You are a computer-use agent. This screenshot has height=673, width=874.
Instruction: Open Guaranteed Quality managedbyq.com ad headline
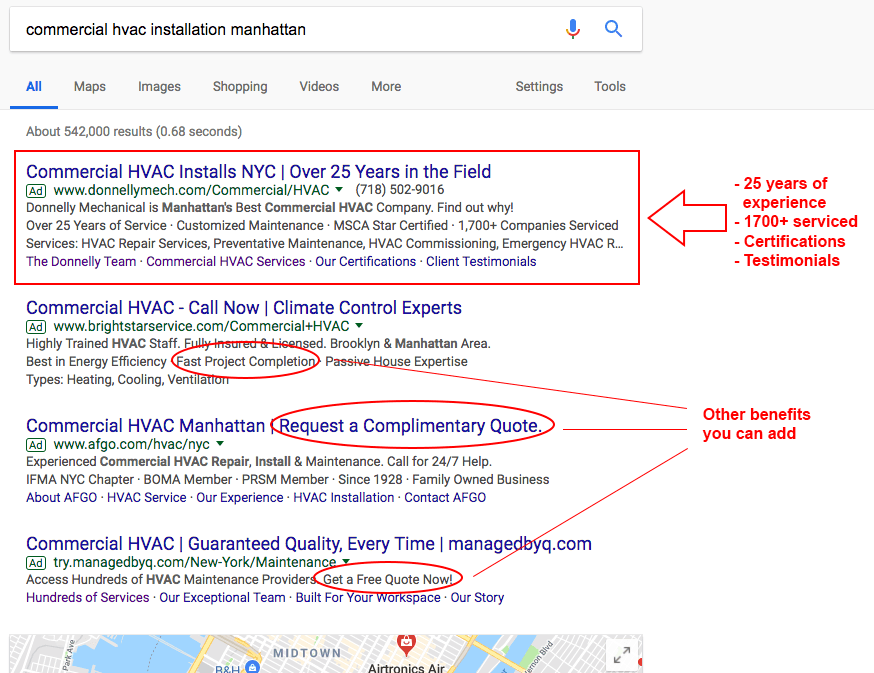[309, 544]
